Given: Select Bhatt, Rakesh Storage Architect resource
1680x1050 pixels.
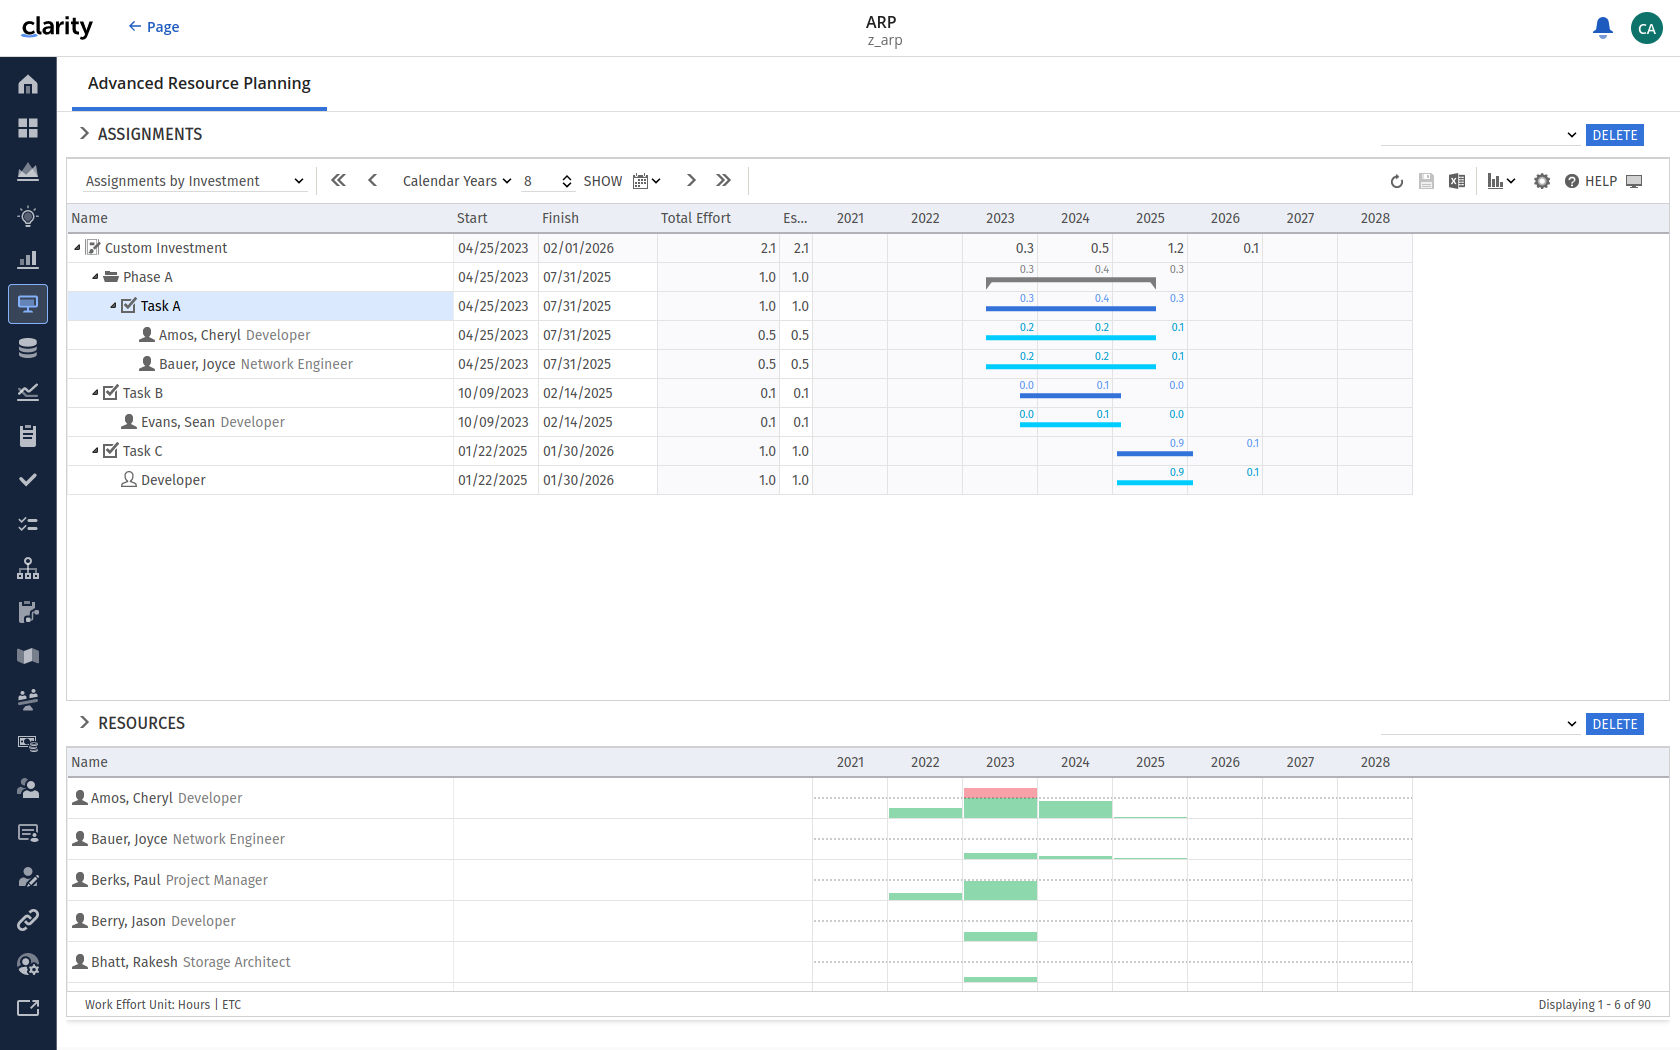Looking at the screenshot, I should [x=181, y=962].
